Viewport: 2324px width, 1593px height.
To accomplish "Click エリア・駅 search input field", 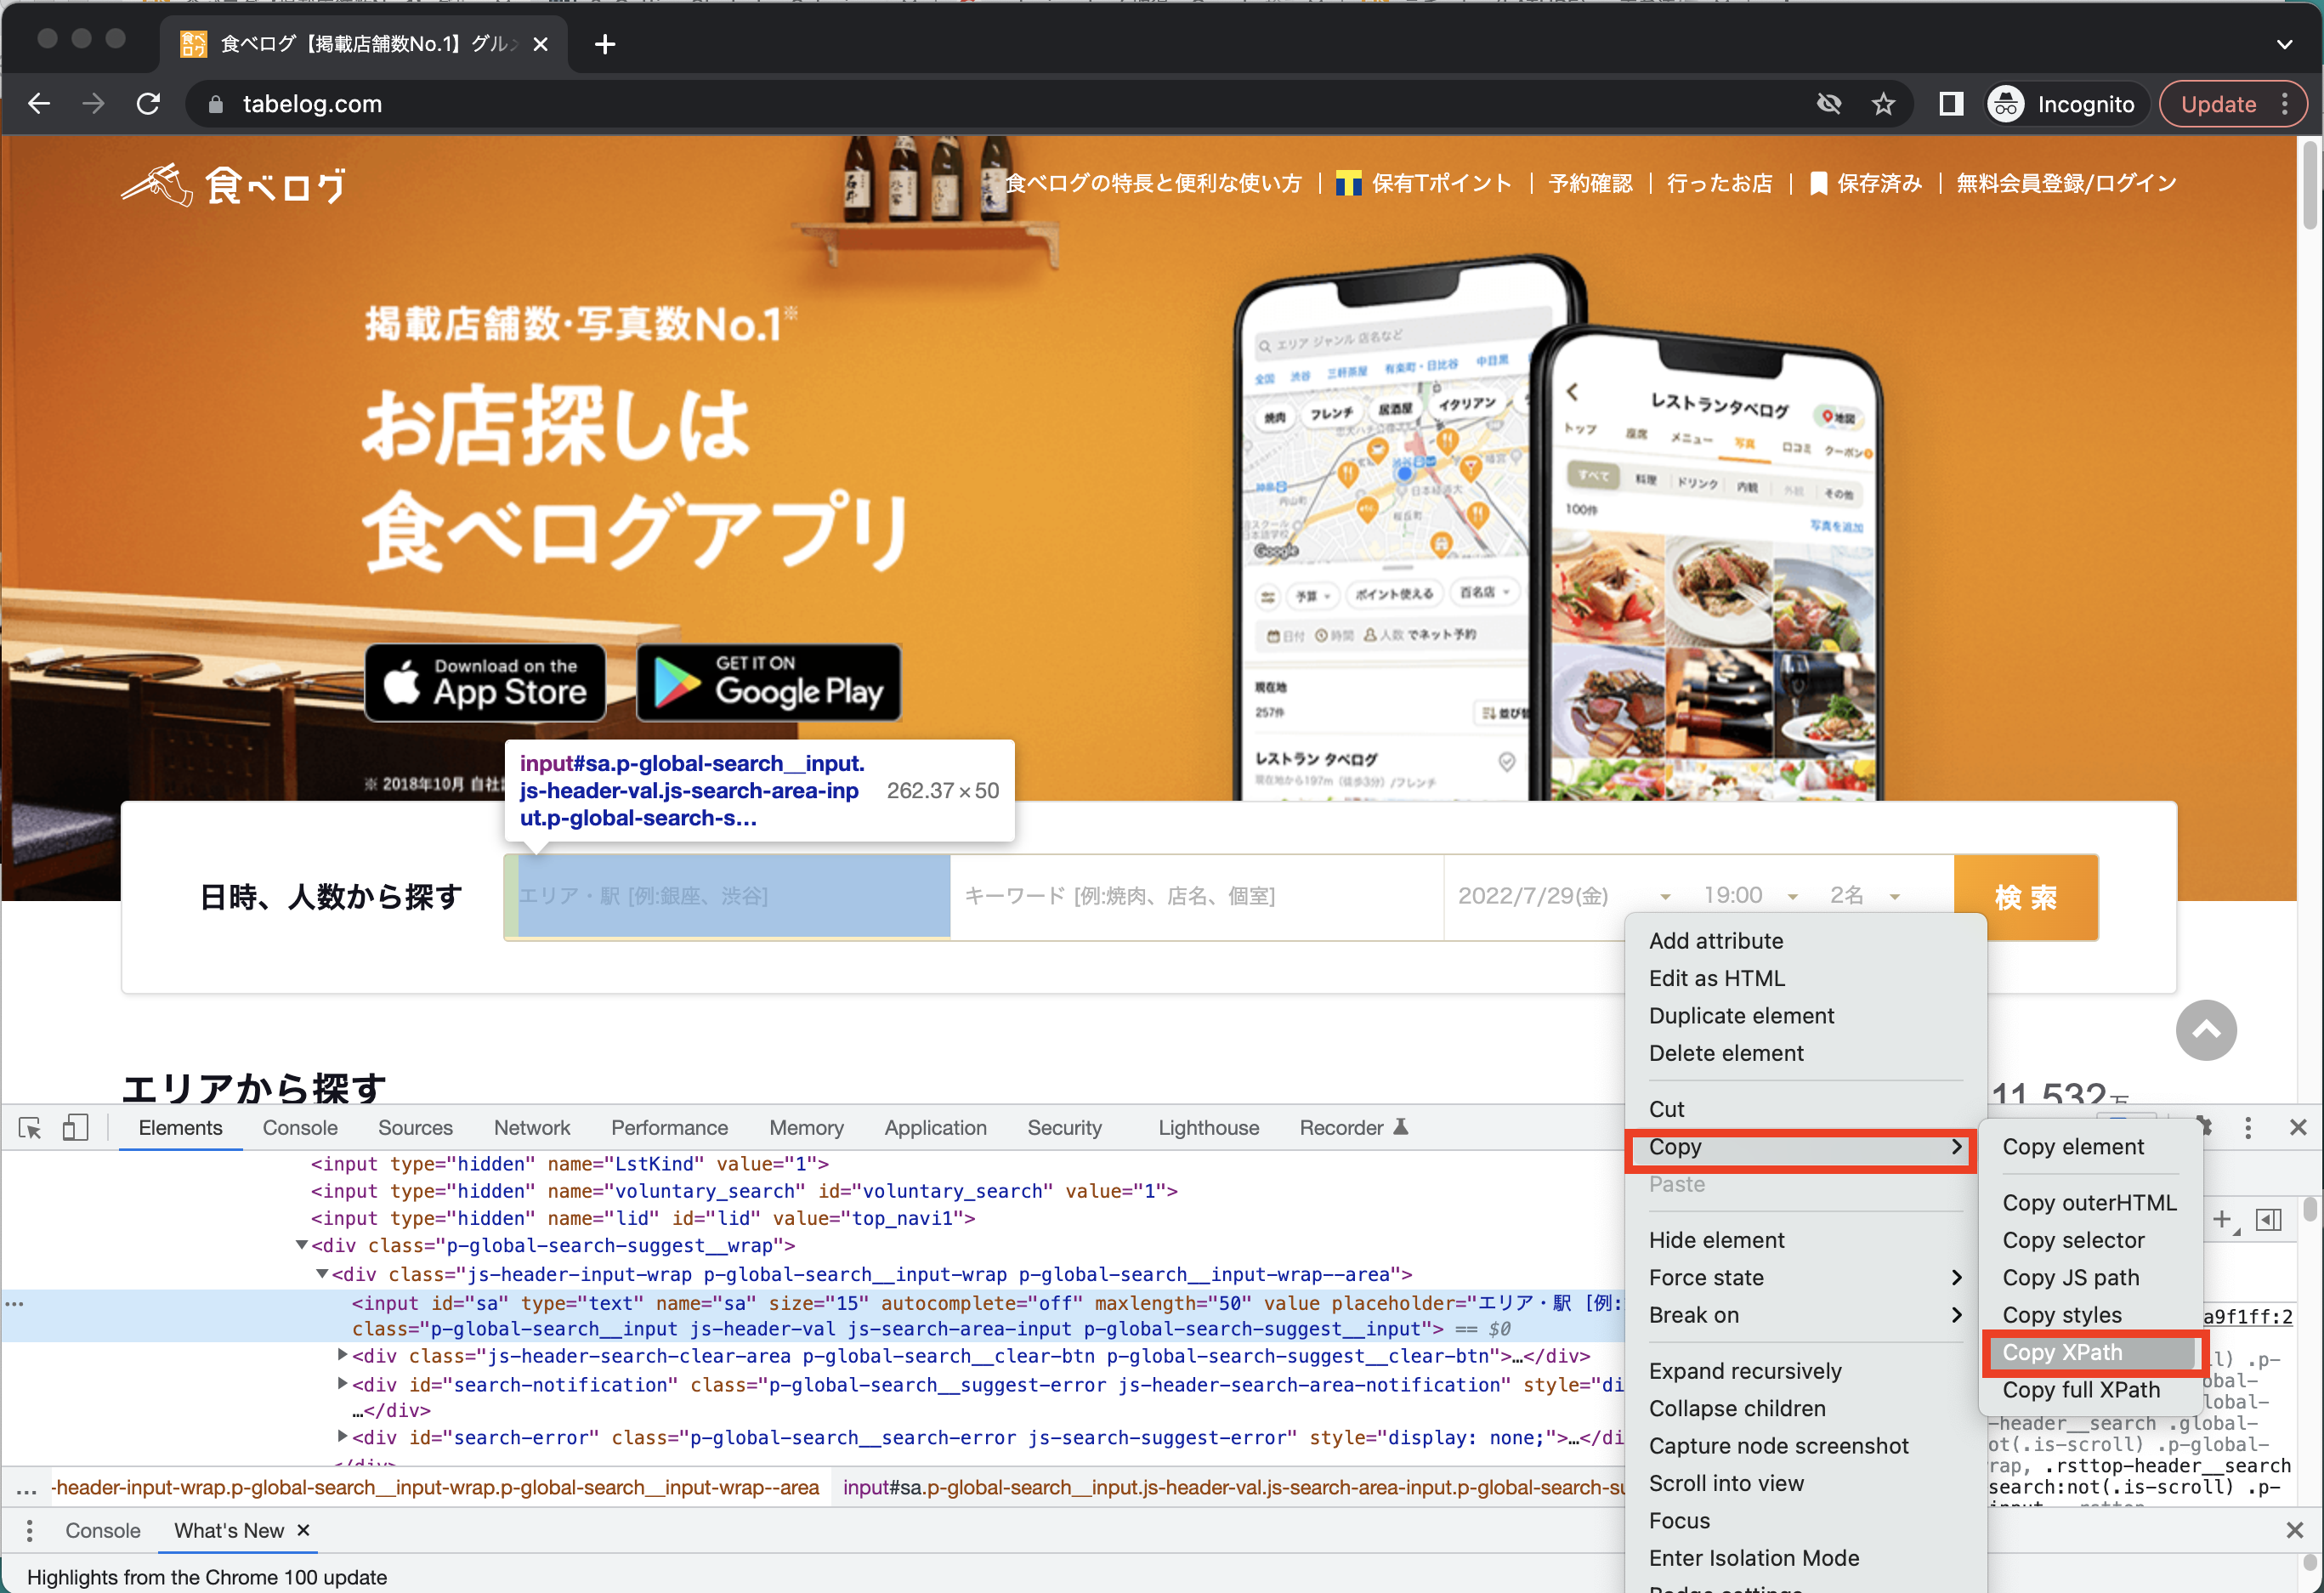I will (x=726, y=895).
